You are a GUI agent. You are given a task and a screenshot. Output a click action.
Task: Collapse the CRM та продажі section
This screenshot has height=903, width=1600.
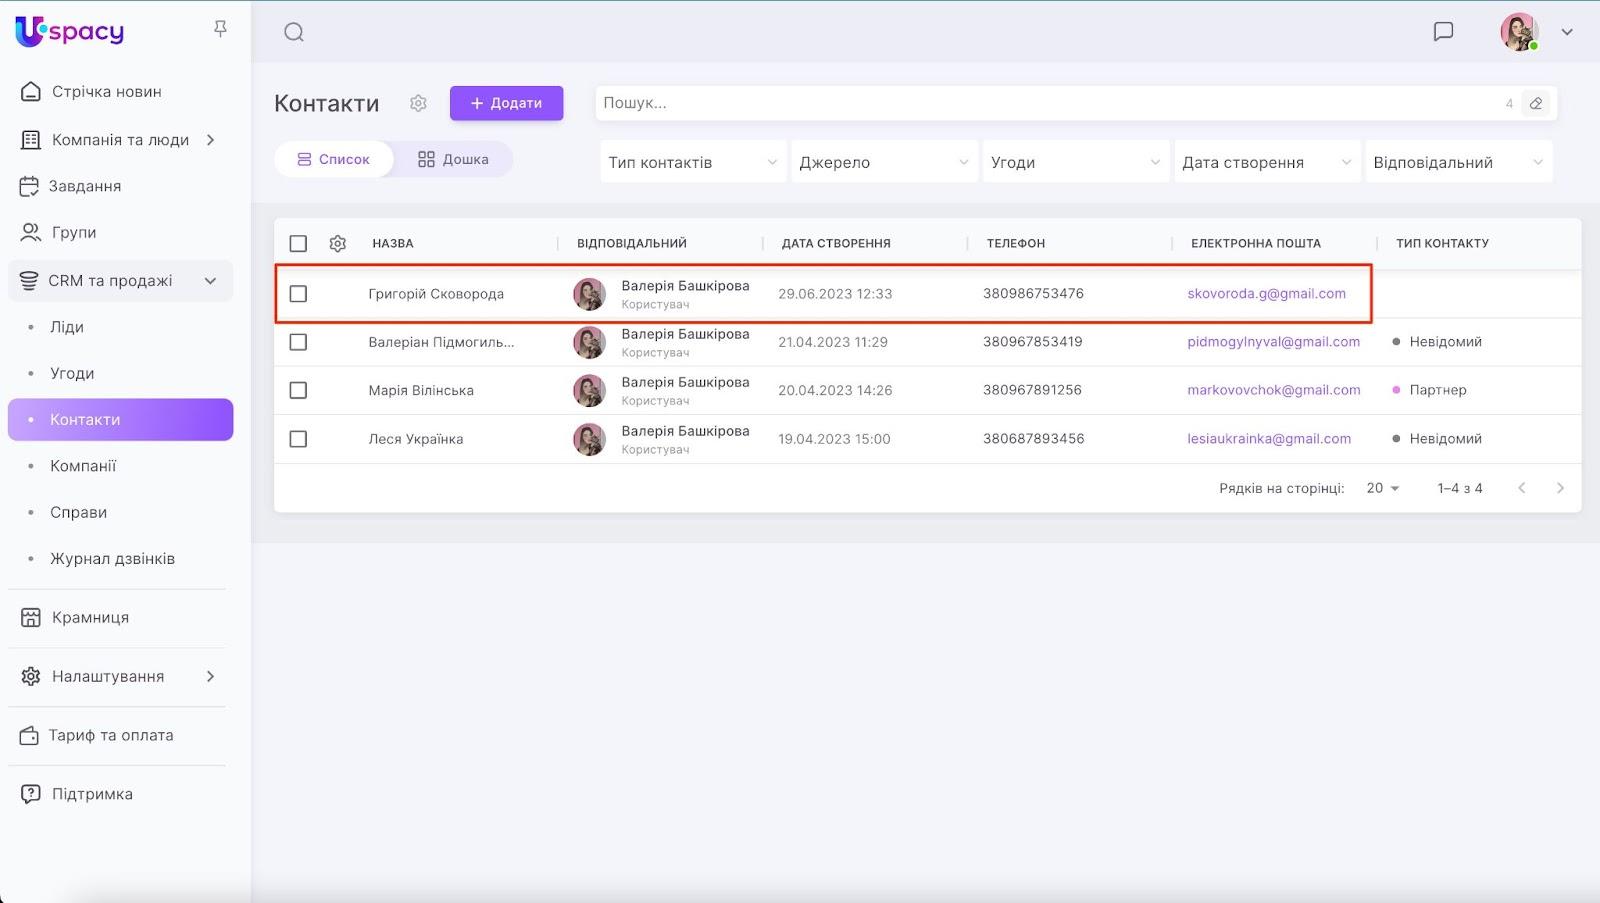coord(210,281)
